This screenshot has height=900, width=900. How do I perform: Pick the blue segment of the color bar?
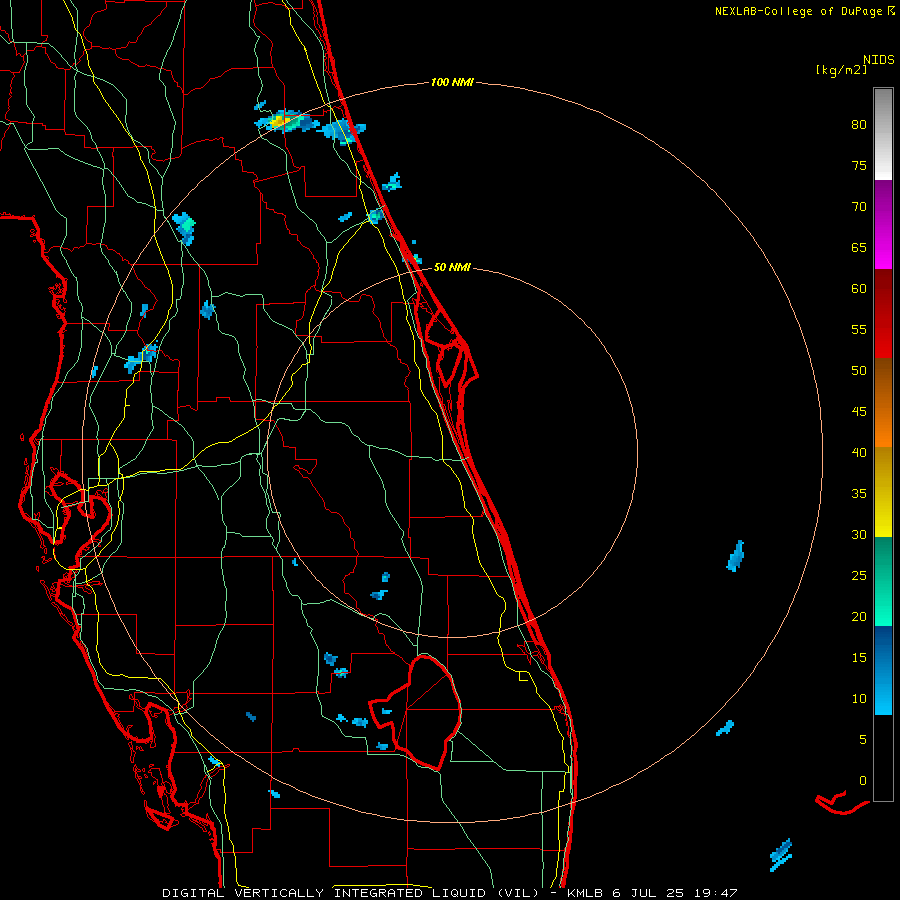(883, 670)
